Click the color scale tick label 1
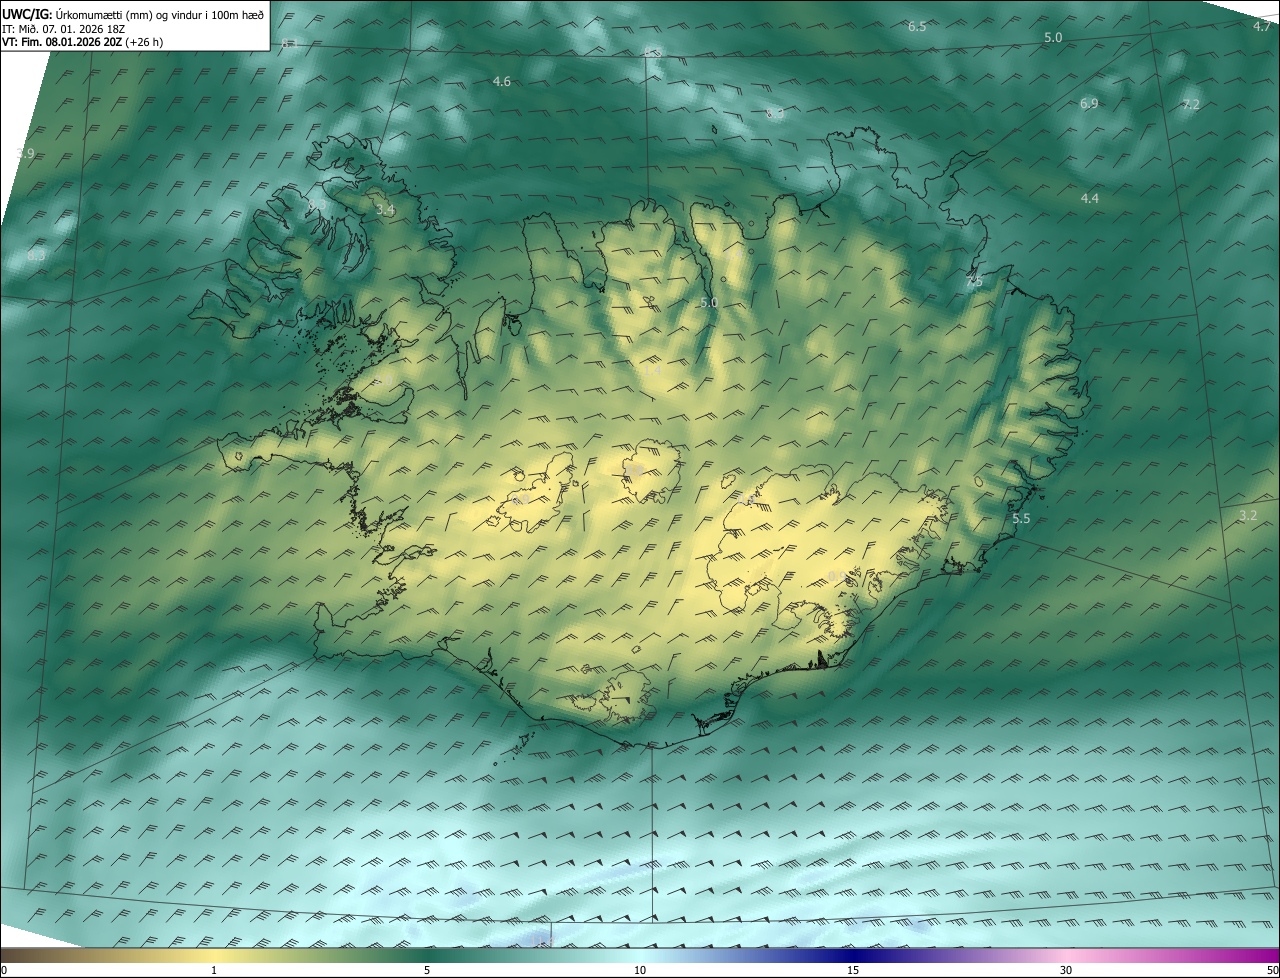Image resolution: width=1280 pixels, height=978 pixels. (x=214, y=970)
